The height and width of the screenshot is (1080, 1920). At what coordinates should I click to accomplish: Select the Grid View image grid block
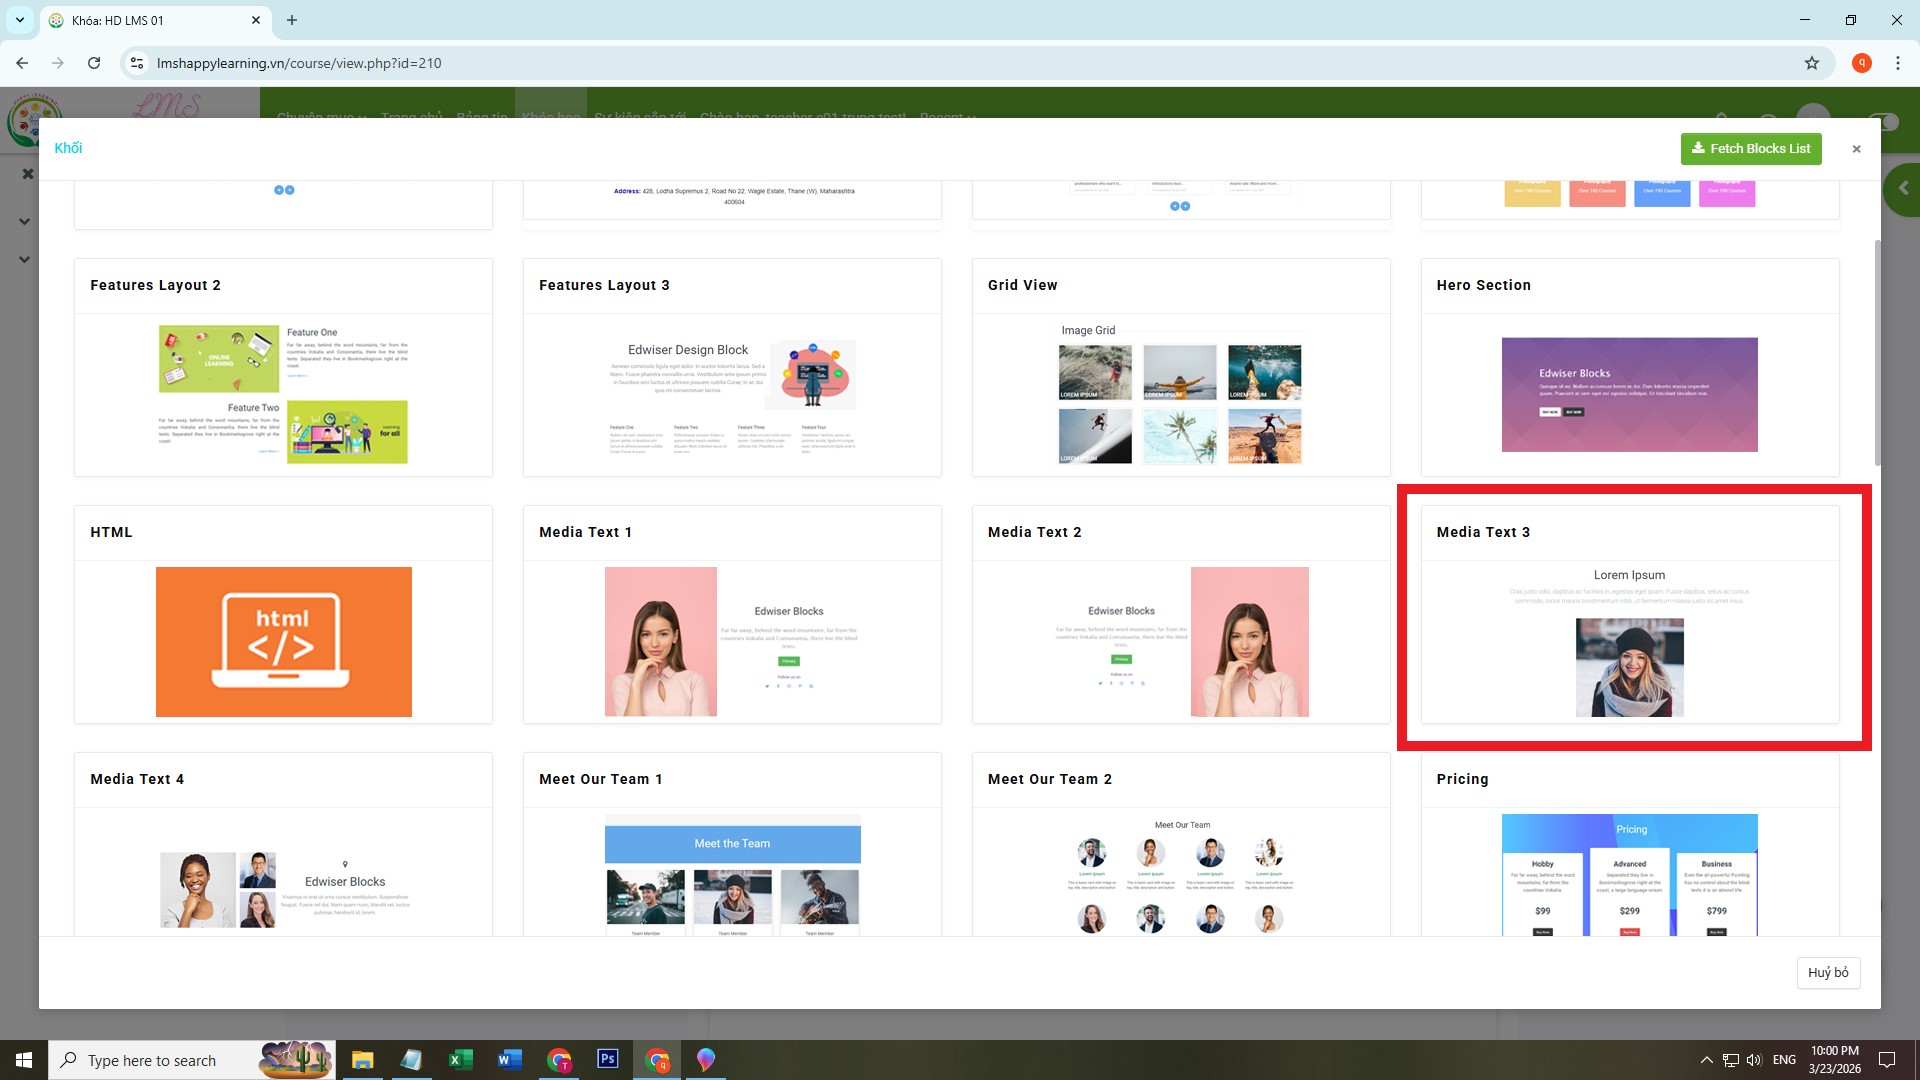click(1180, 394)
